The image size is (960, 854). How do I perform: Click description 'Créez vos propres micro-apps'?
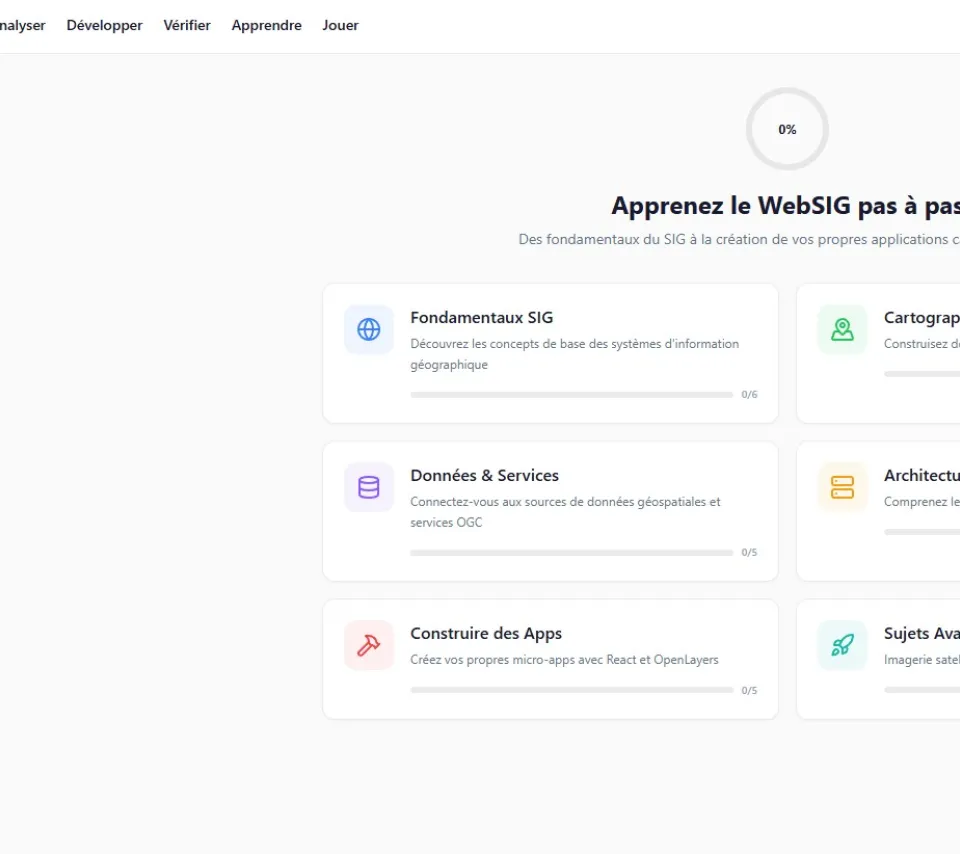tap(564, 660)
